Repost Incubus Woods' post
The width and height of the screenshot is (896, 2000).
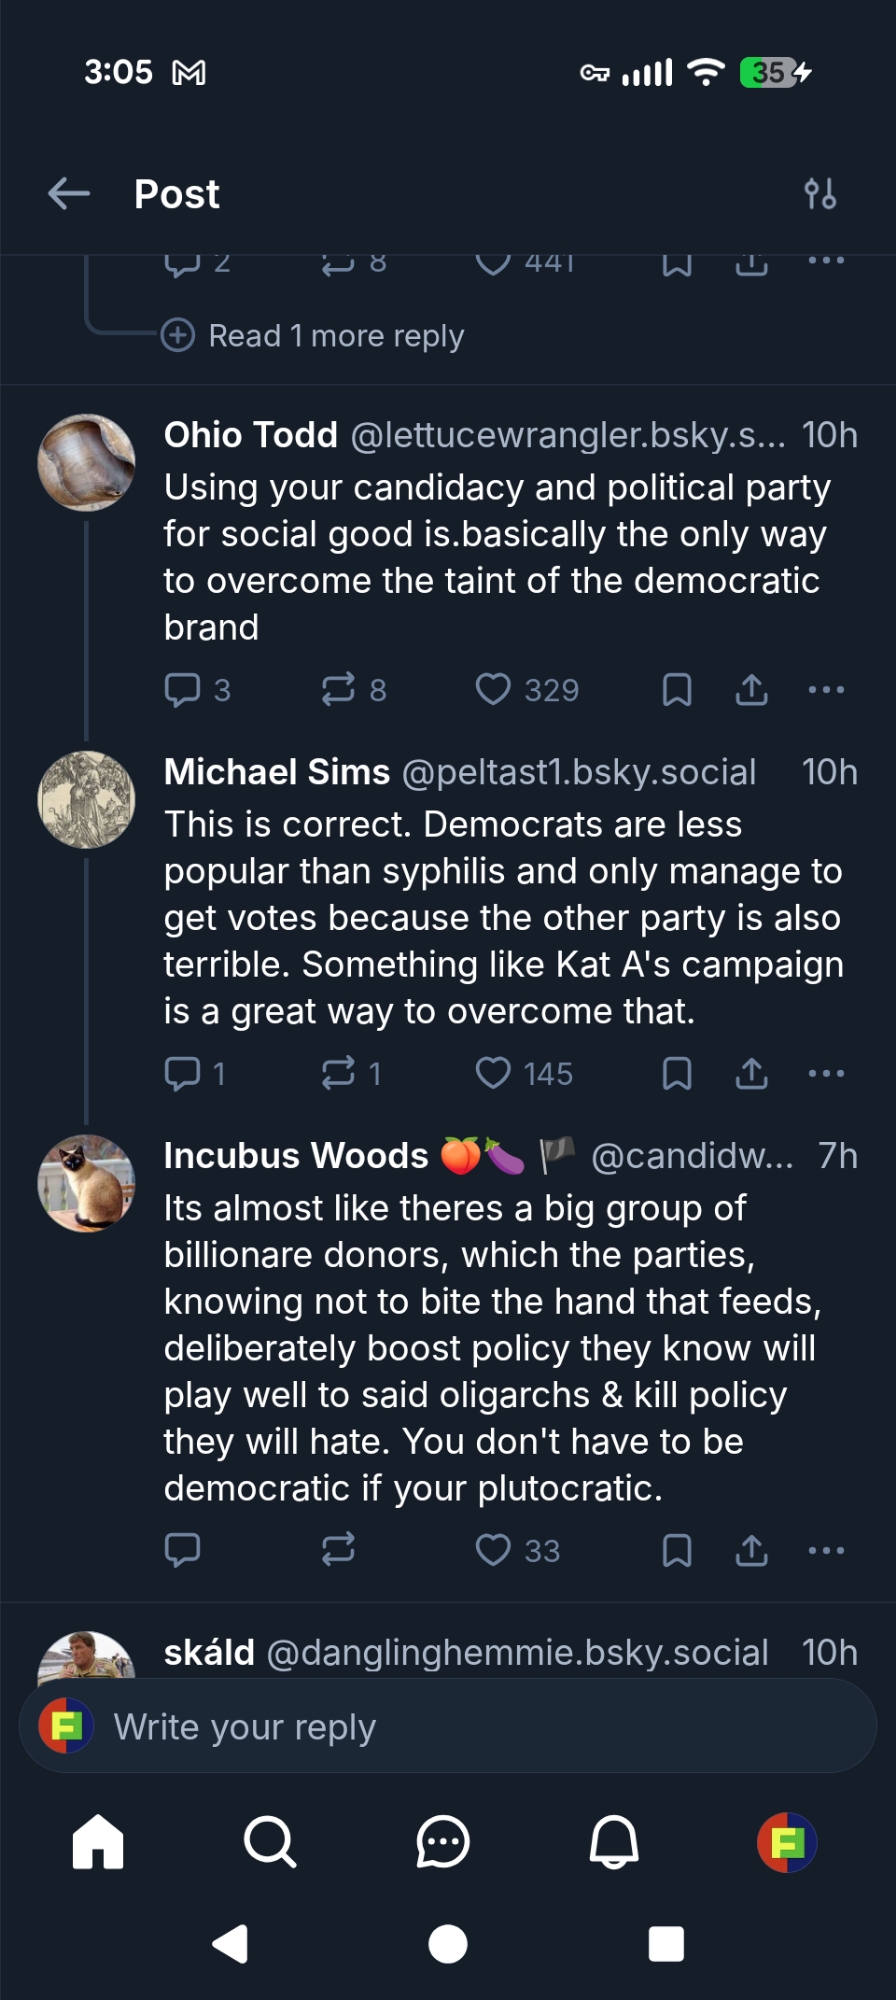[338, 1551]
